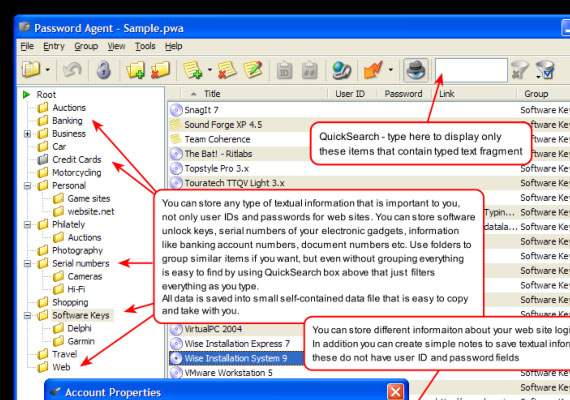Toggle the spy hat show-passwords icon

pos(416,70)
